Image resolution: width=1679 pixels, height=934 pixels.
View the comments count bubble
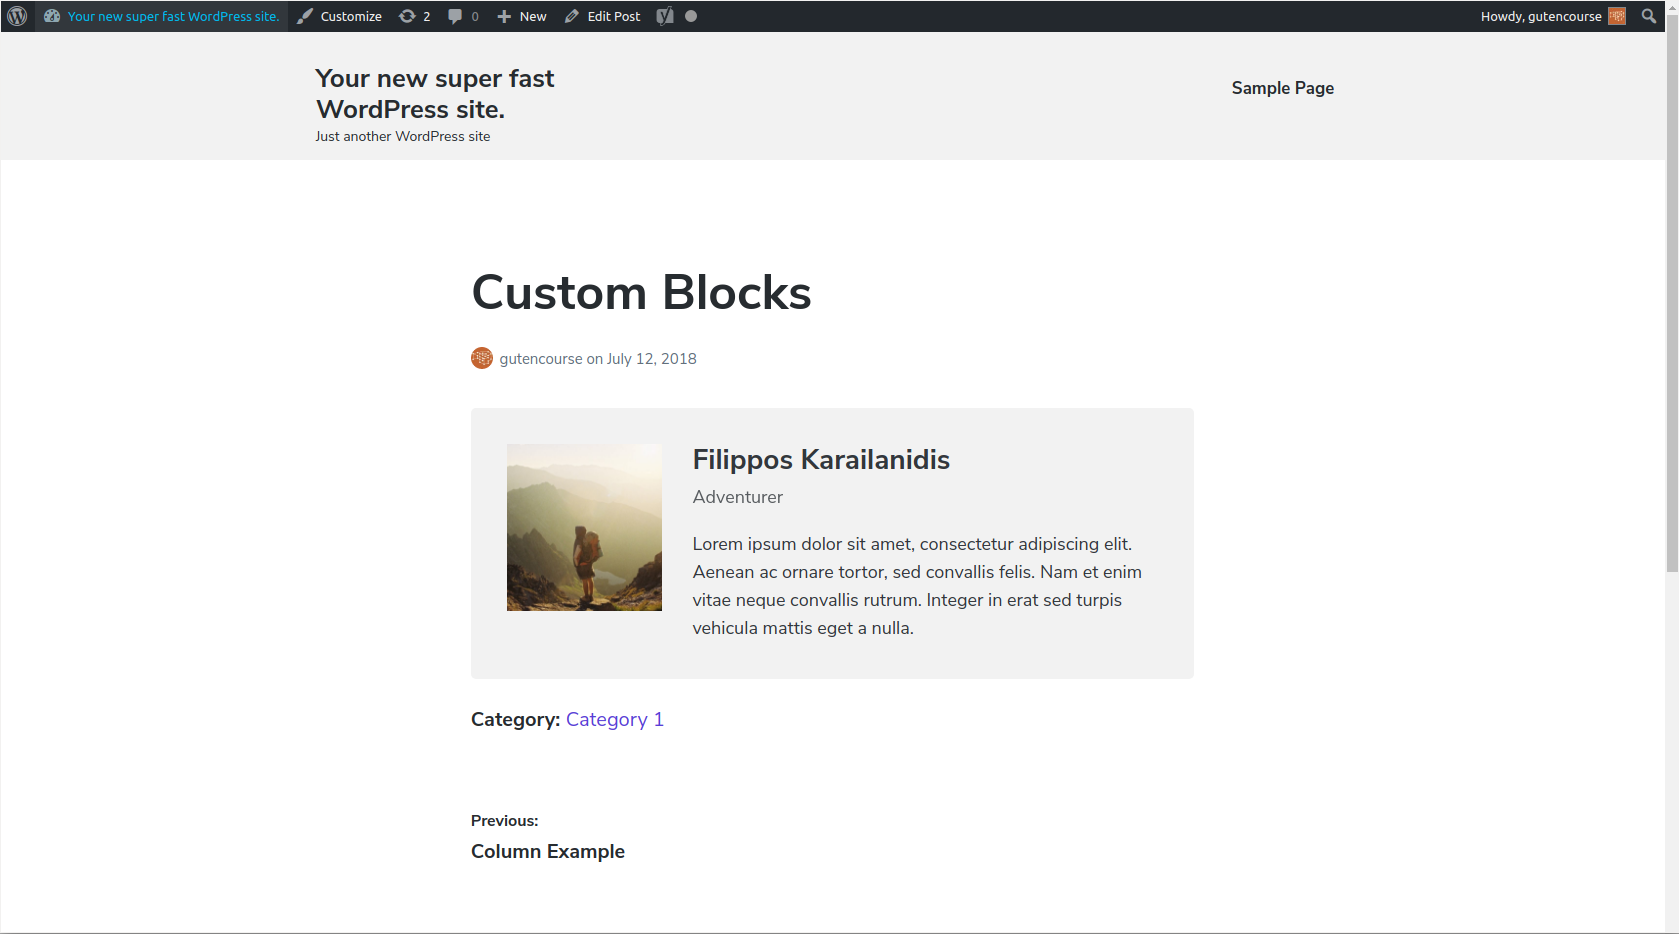(x=463, y=16)
